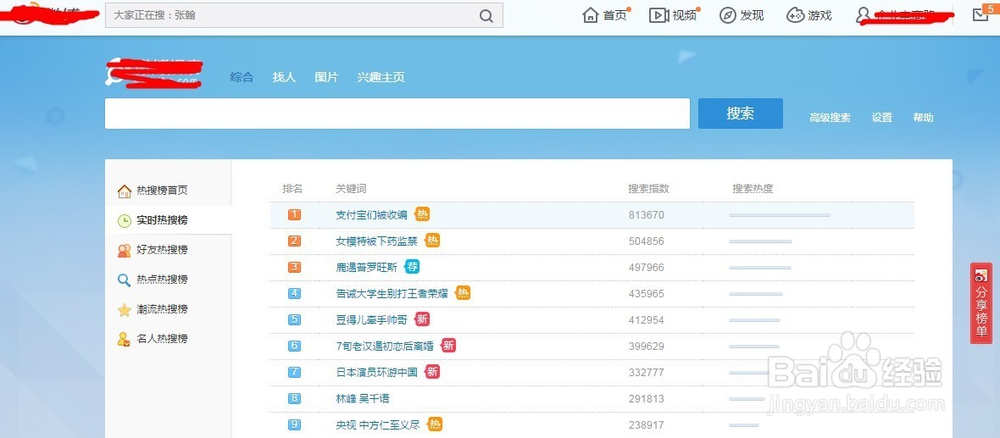Click the person icon beside 名人热搜榜
The image size is (1000, 438).
click(124, 339)
